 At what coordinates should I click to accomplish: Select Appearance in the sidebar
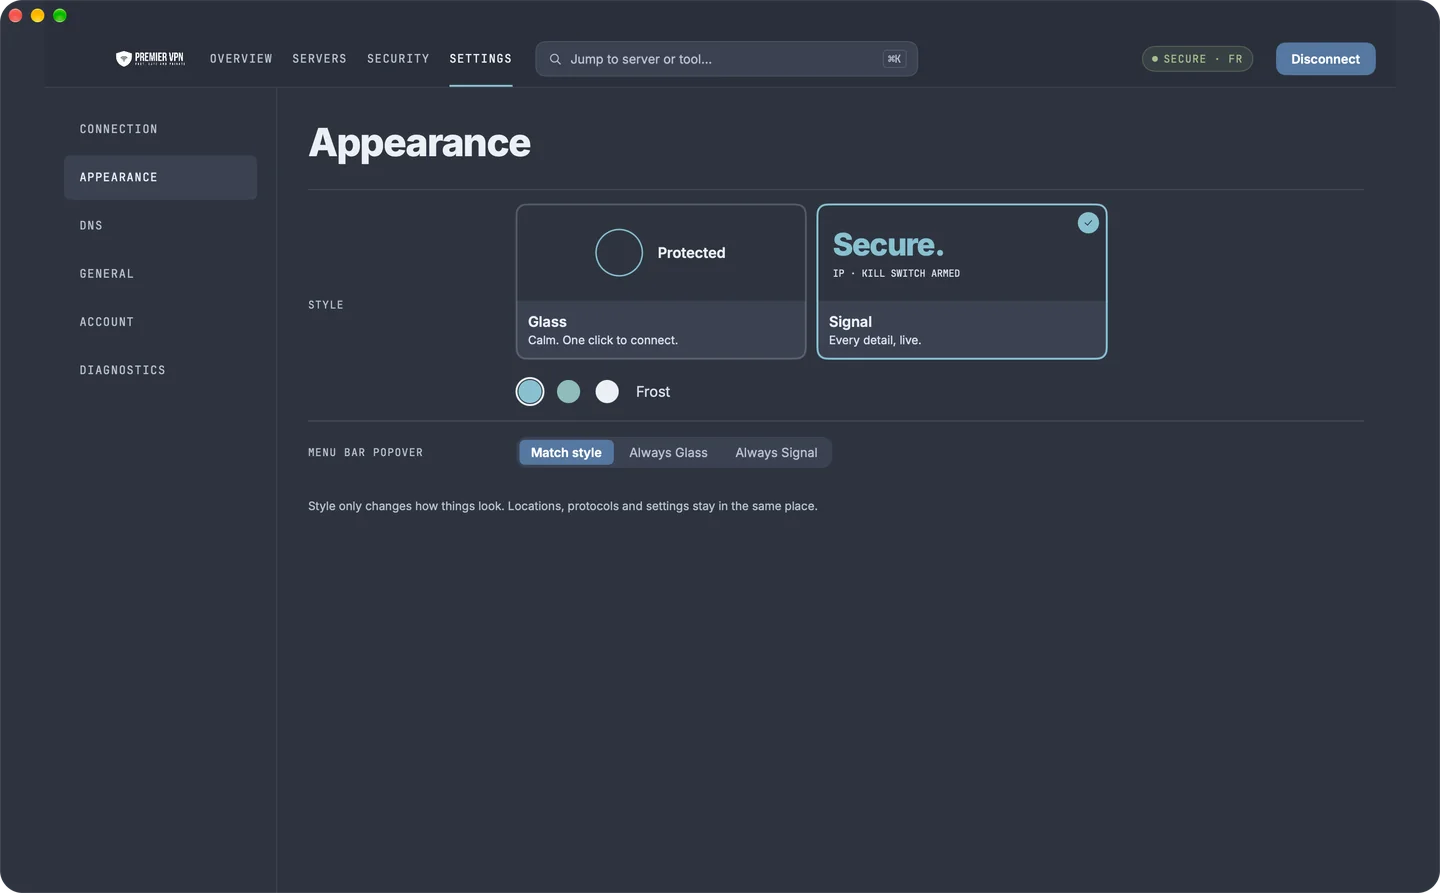[x=160, y=177]
